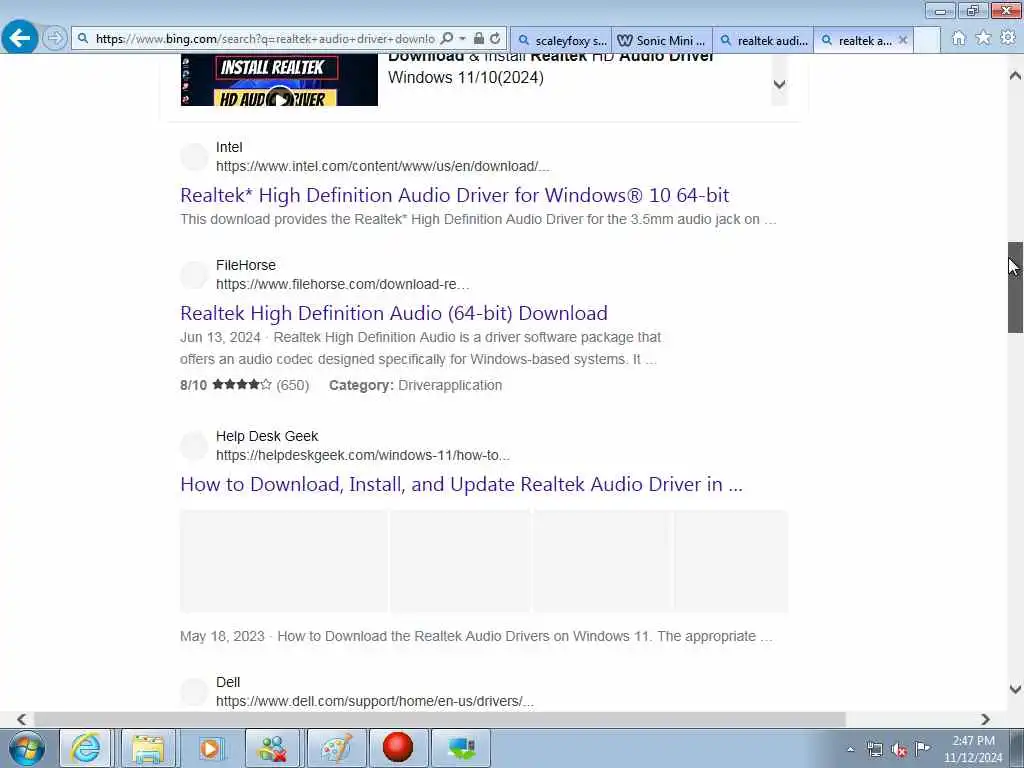Viewport: 1024px width, 768px height.
Task: Click the security lock icon in address bar
Action: (479, 39)
